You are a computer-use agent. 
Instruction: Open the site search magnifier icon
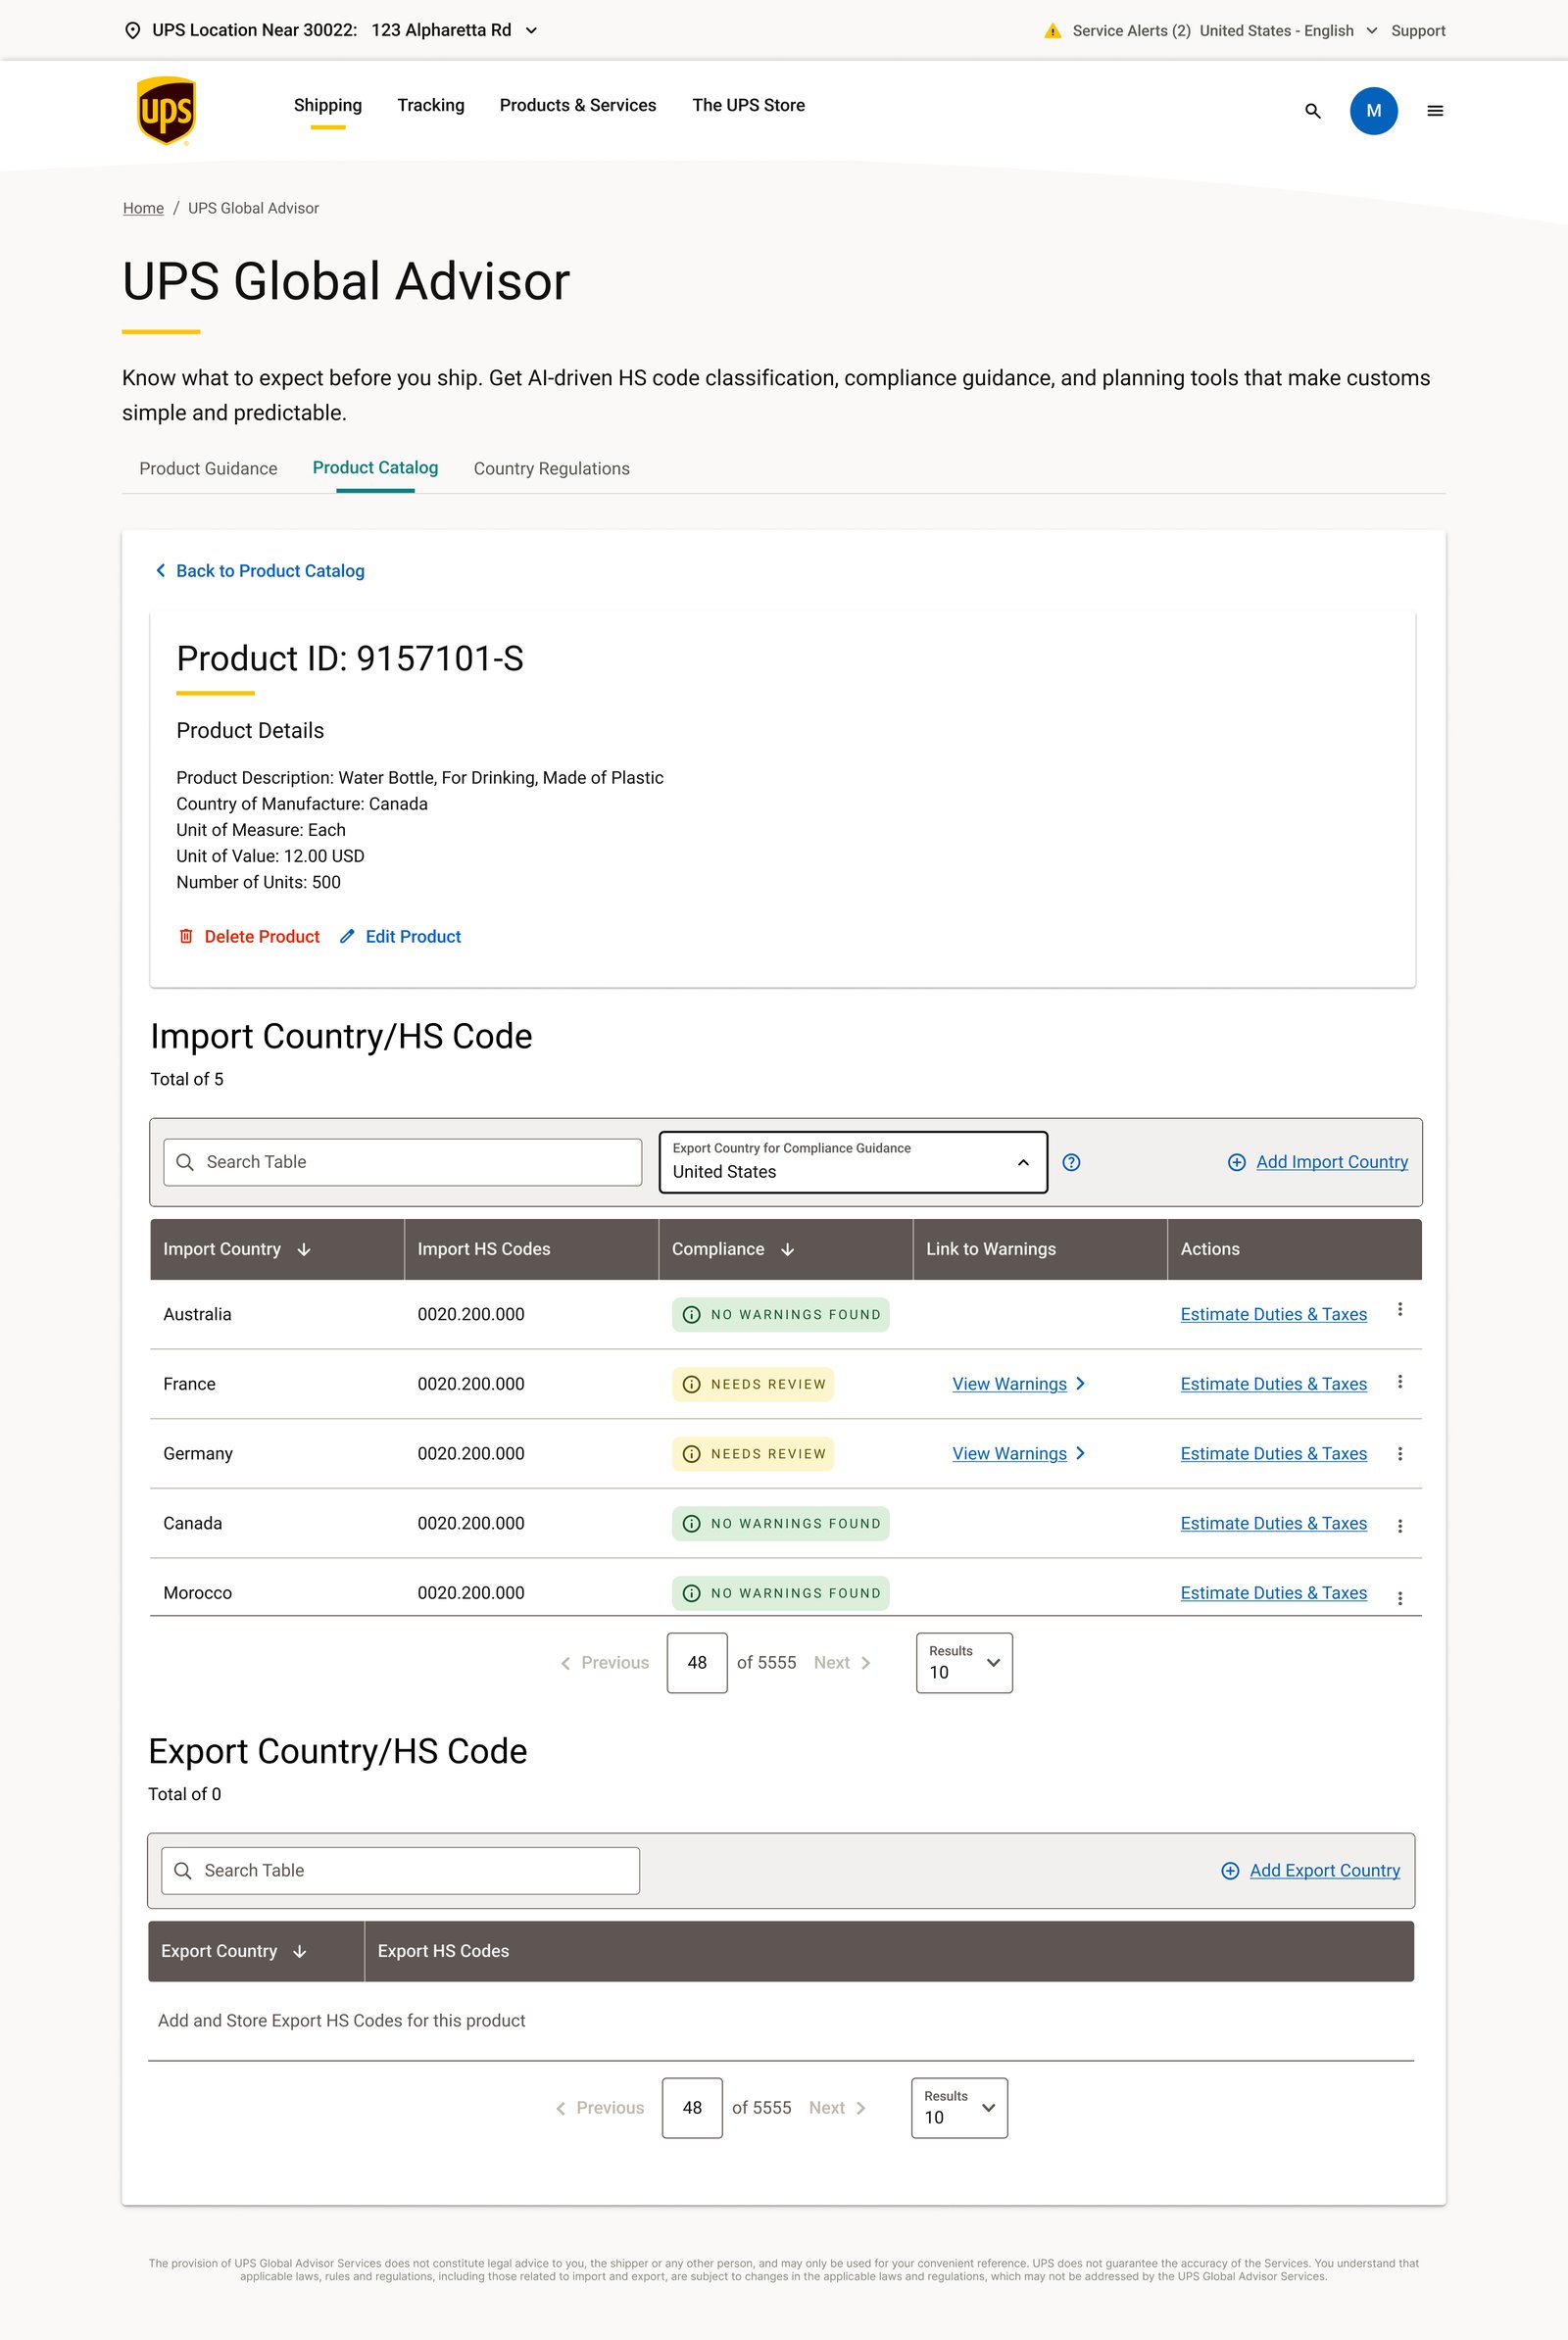coord(1313,111)
